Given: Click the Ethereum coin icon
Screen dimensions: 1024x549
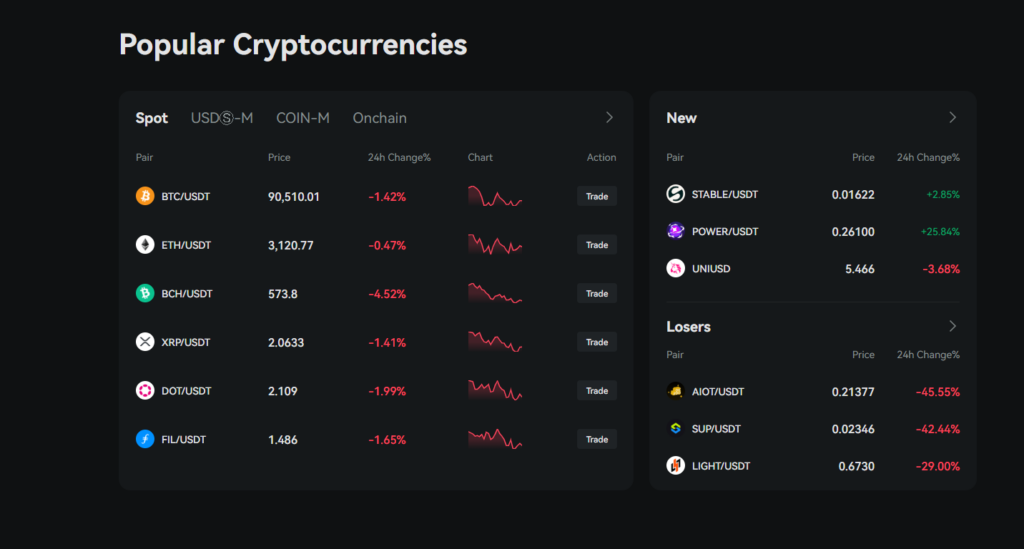Looking at the screenshot, I should (x=145, y=245).
